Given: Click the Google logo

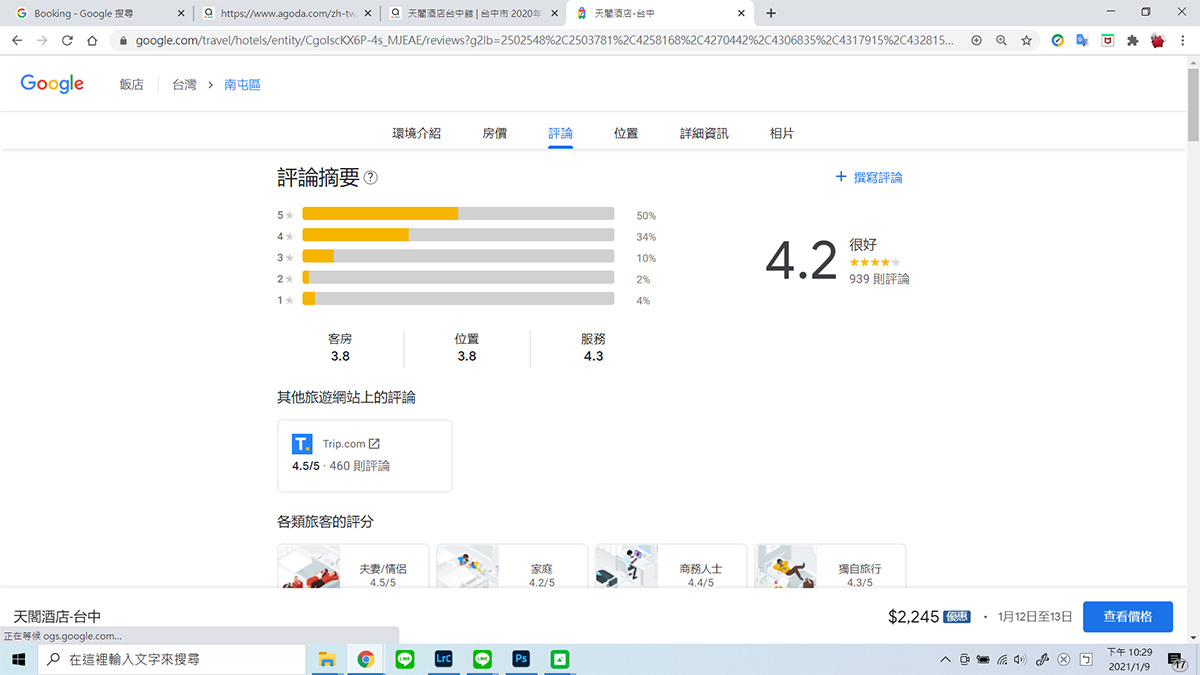Looking at the screenshot, I should pos(52,84).
